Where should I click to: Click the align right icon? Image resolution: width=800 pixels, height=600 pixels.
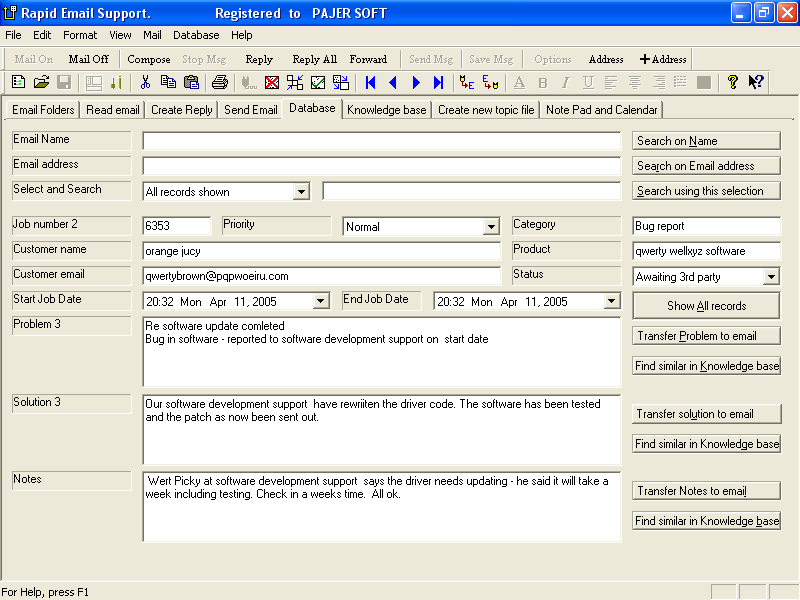pos(659,82)
